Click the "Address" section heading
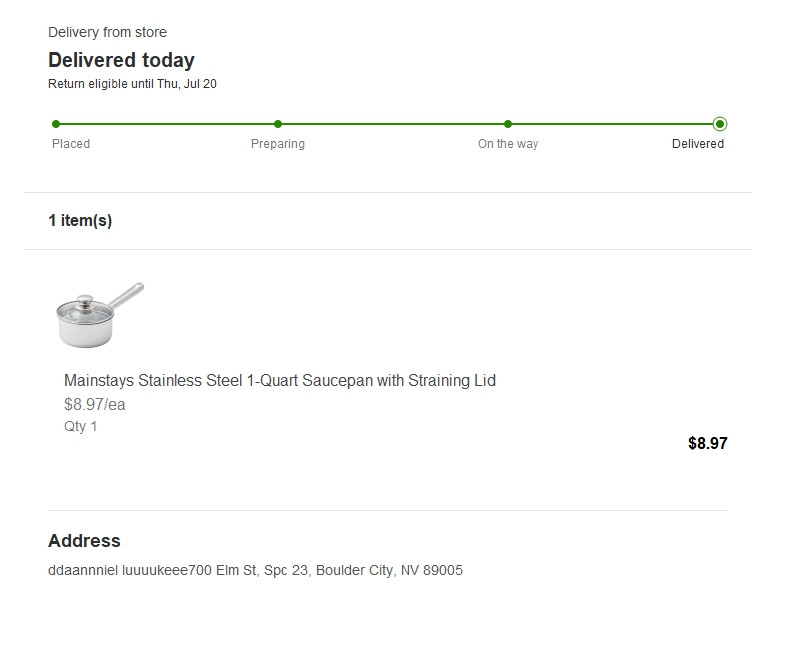Screen dimensions: 800x646 coord(84,541)
